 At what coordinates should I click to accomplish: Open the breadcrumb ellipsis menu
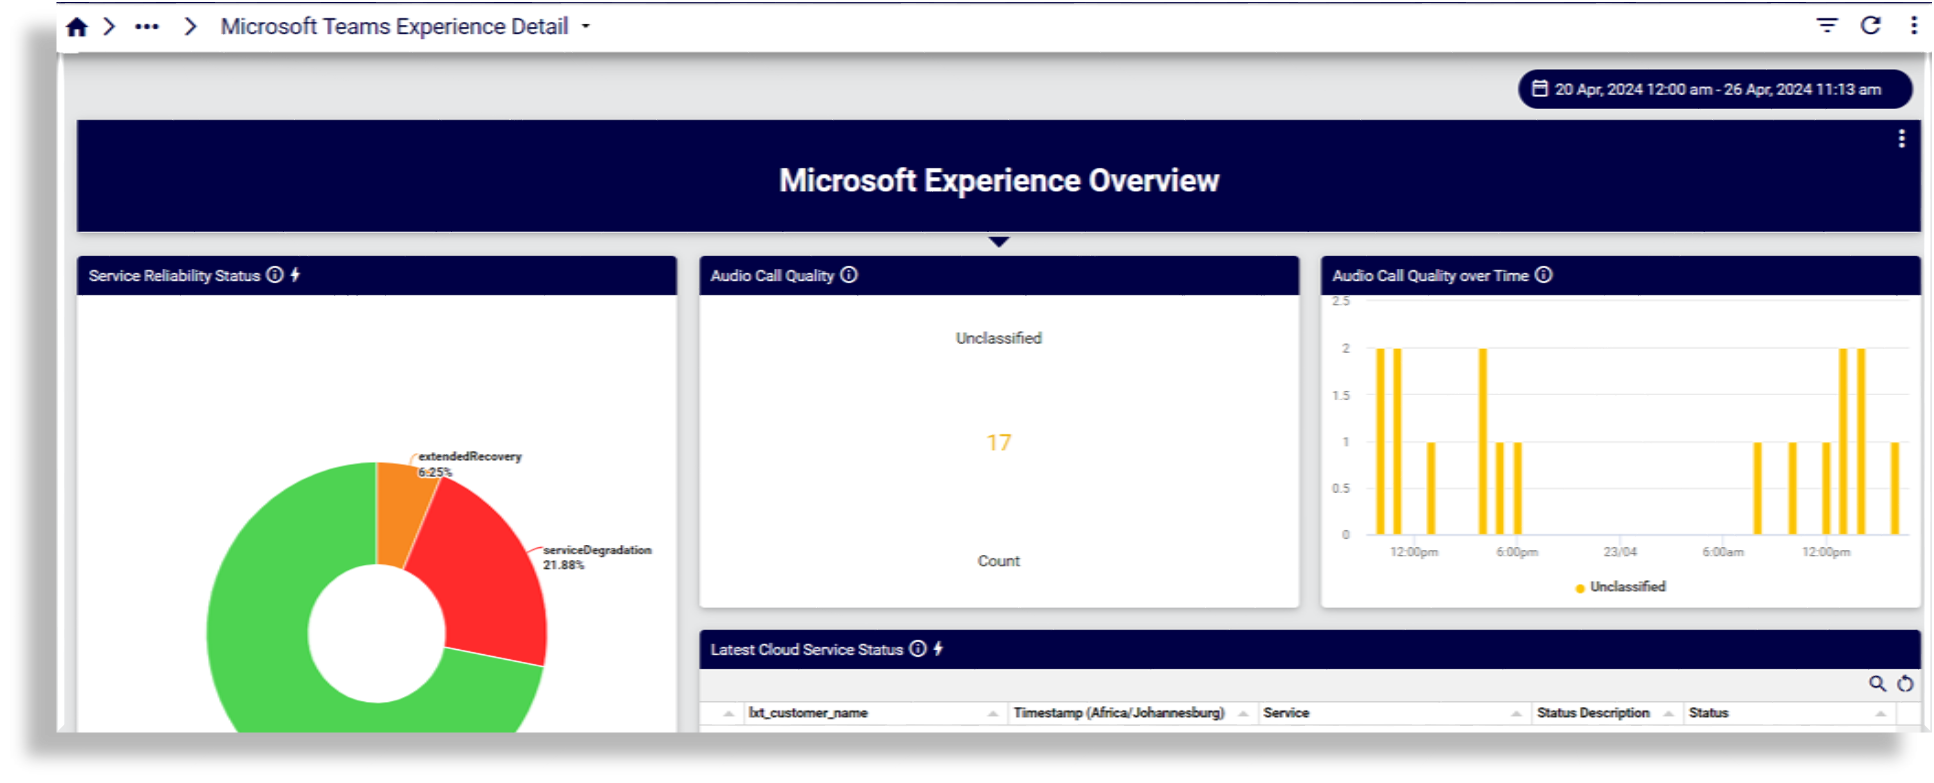(x=147, y=27)
